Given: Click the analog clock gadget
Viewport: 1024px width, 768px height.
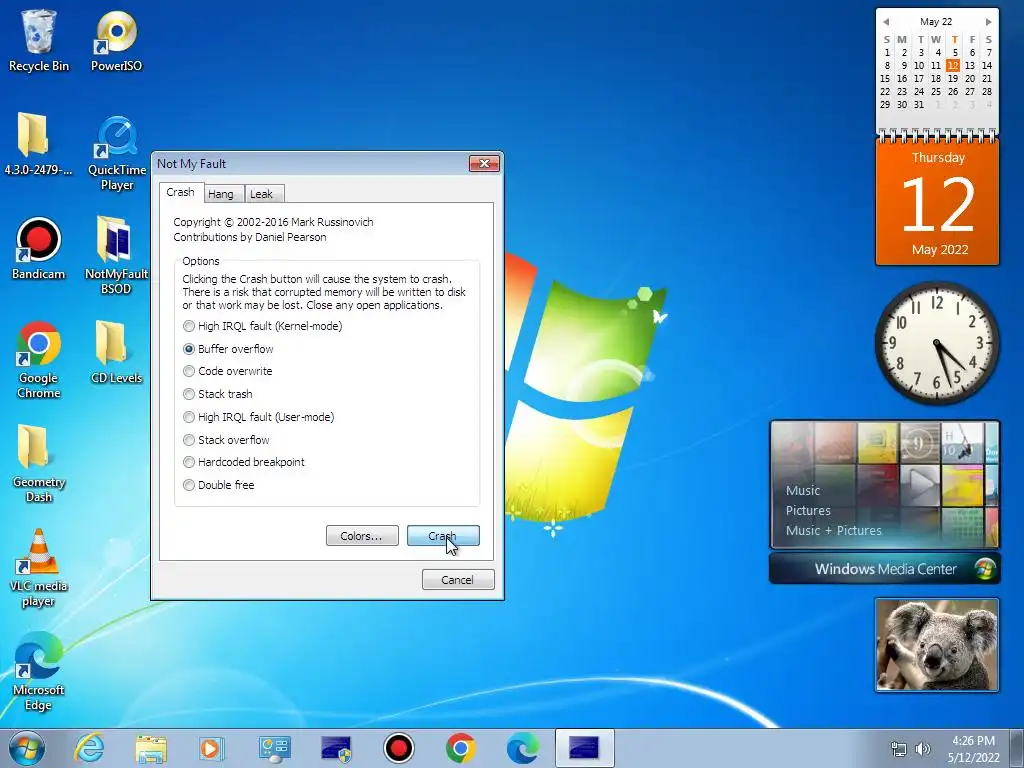Looking at the screenshot, I should (x=936, y=343).
